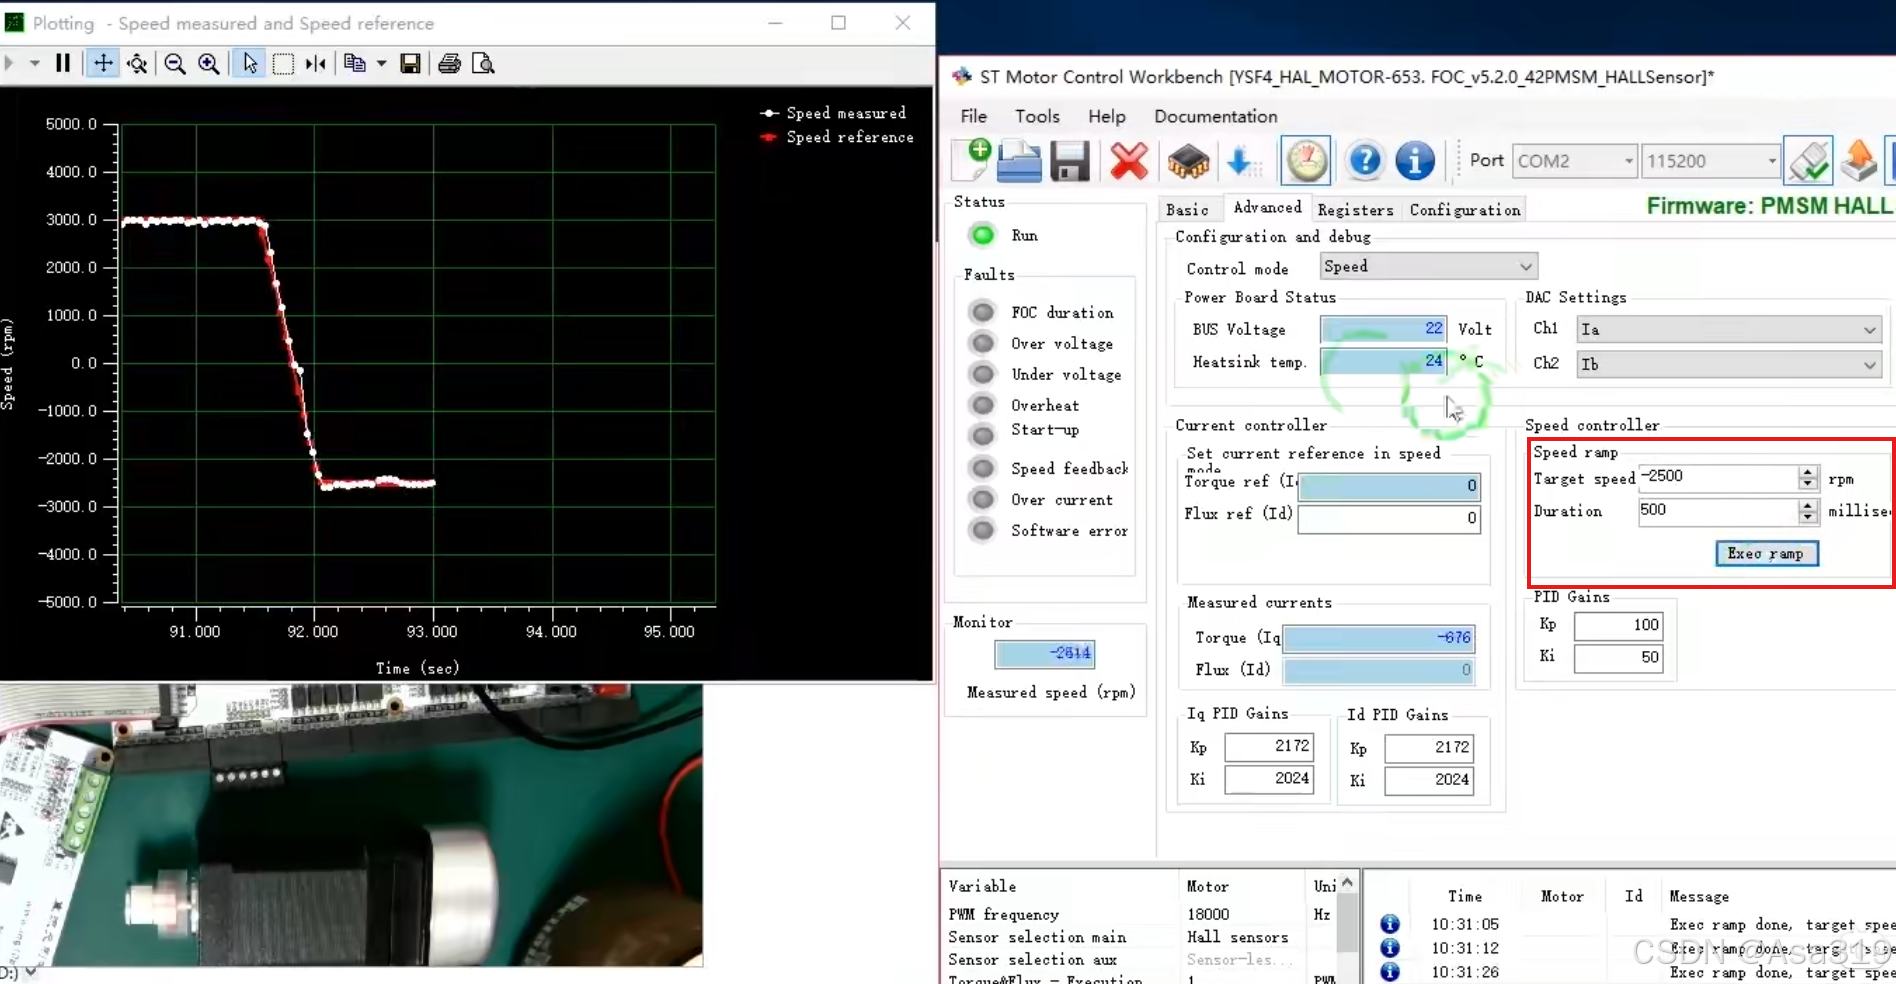Save project with Workbench floppy disk icon

click(x=1069, y=161)
